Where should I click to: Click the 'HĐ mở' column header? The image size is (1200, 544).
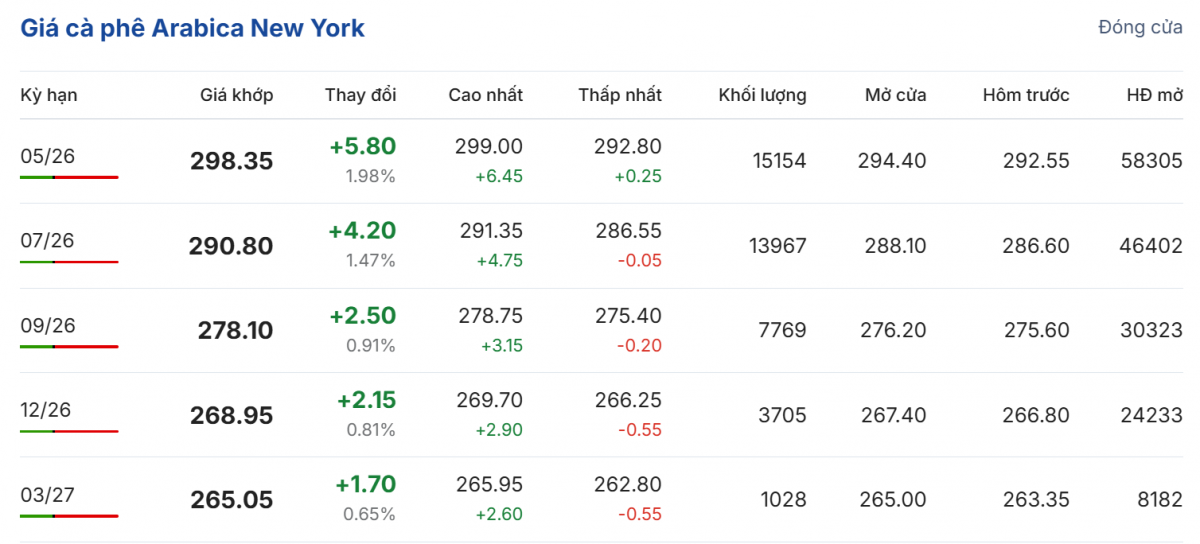pyautogui.click(x=1154, y=95)
